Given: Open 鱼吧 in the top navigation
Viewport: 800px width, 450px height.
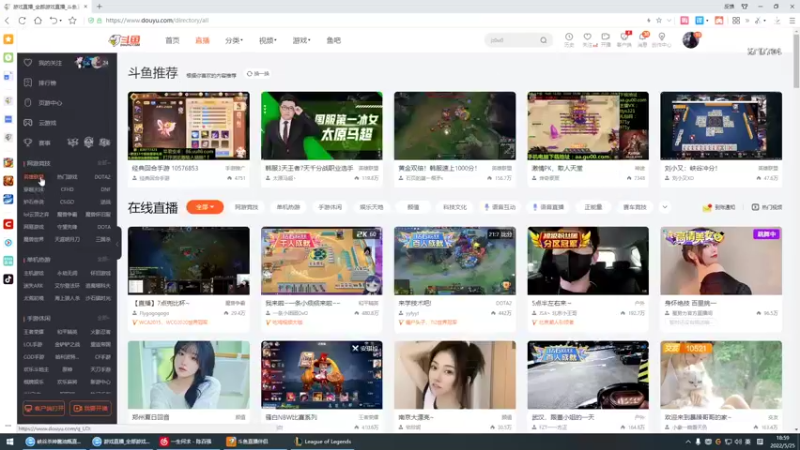Looking at the screenshot, I should point(334,40).
